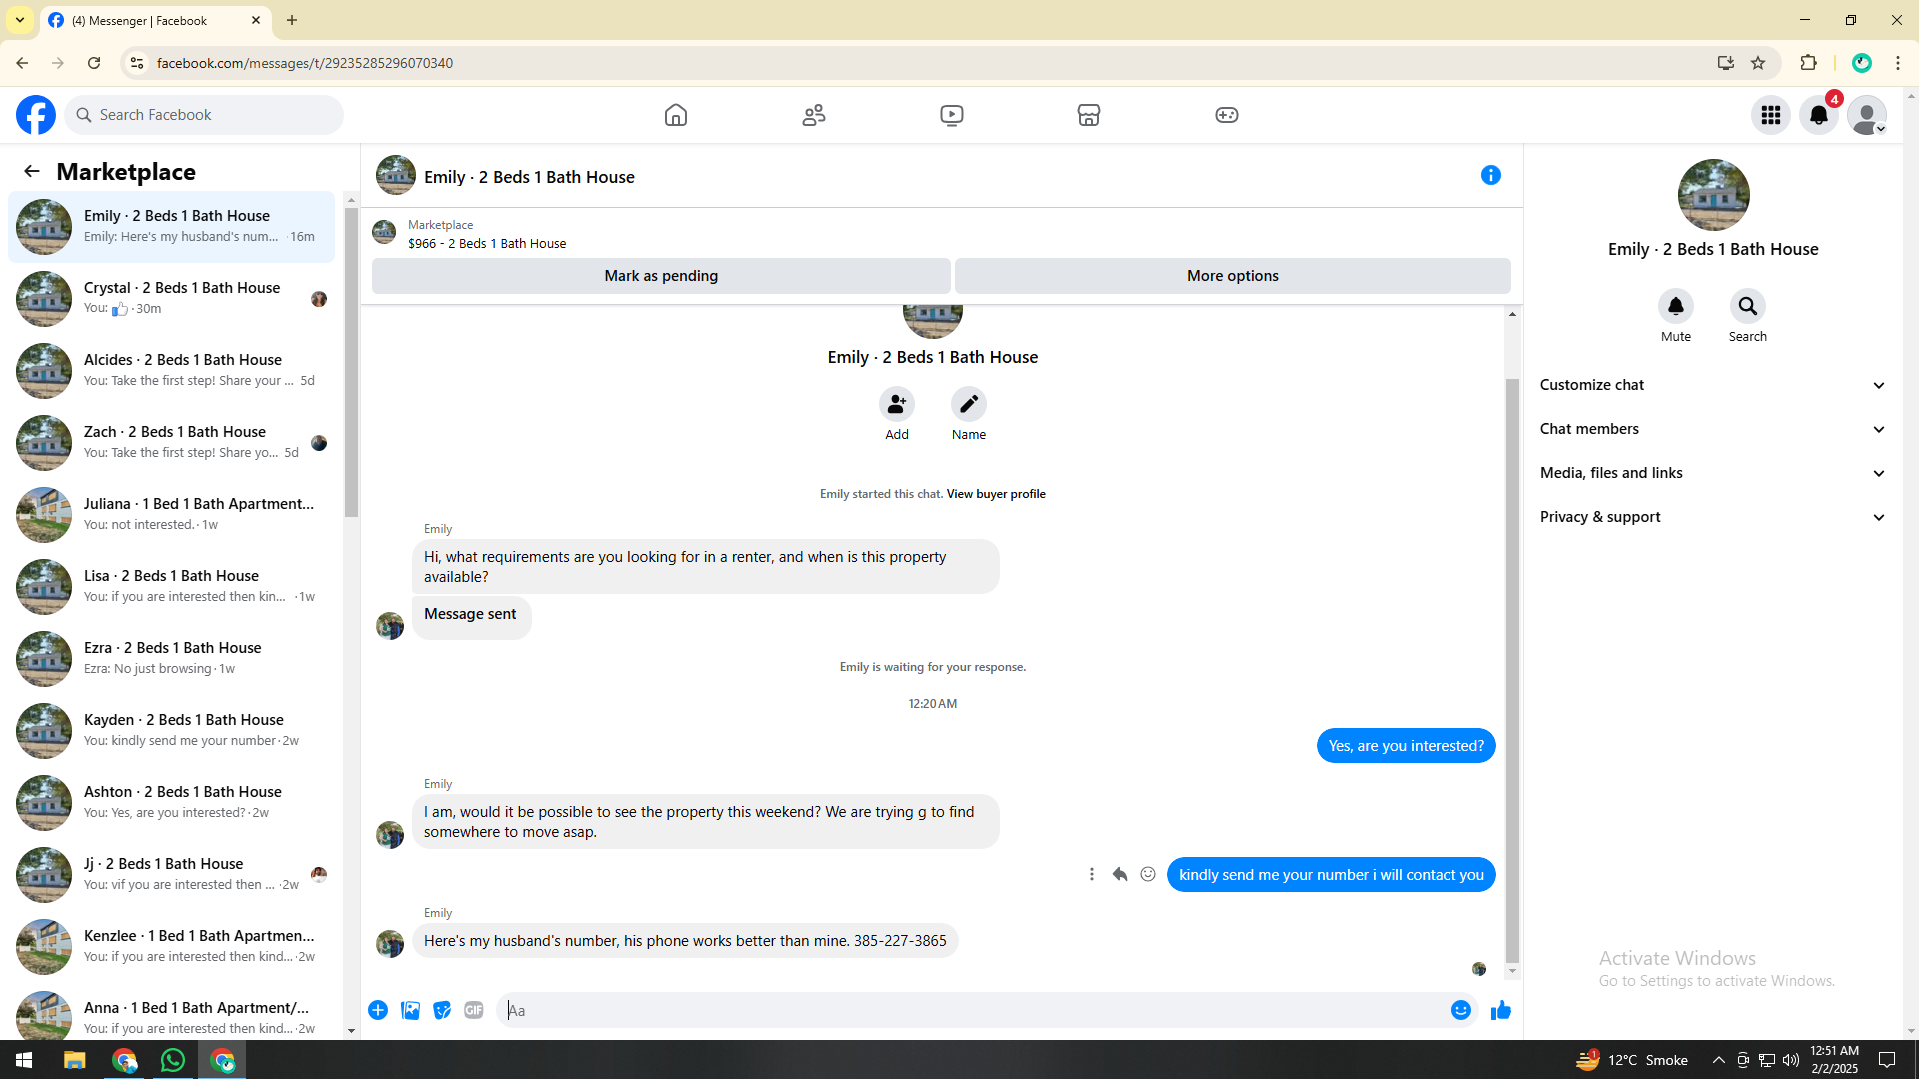Open notifications bell with 4 badge
Screen dimensions: 1919x1079
pos(1819,115)
